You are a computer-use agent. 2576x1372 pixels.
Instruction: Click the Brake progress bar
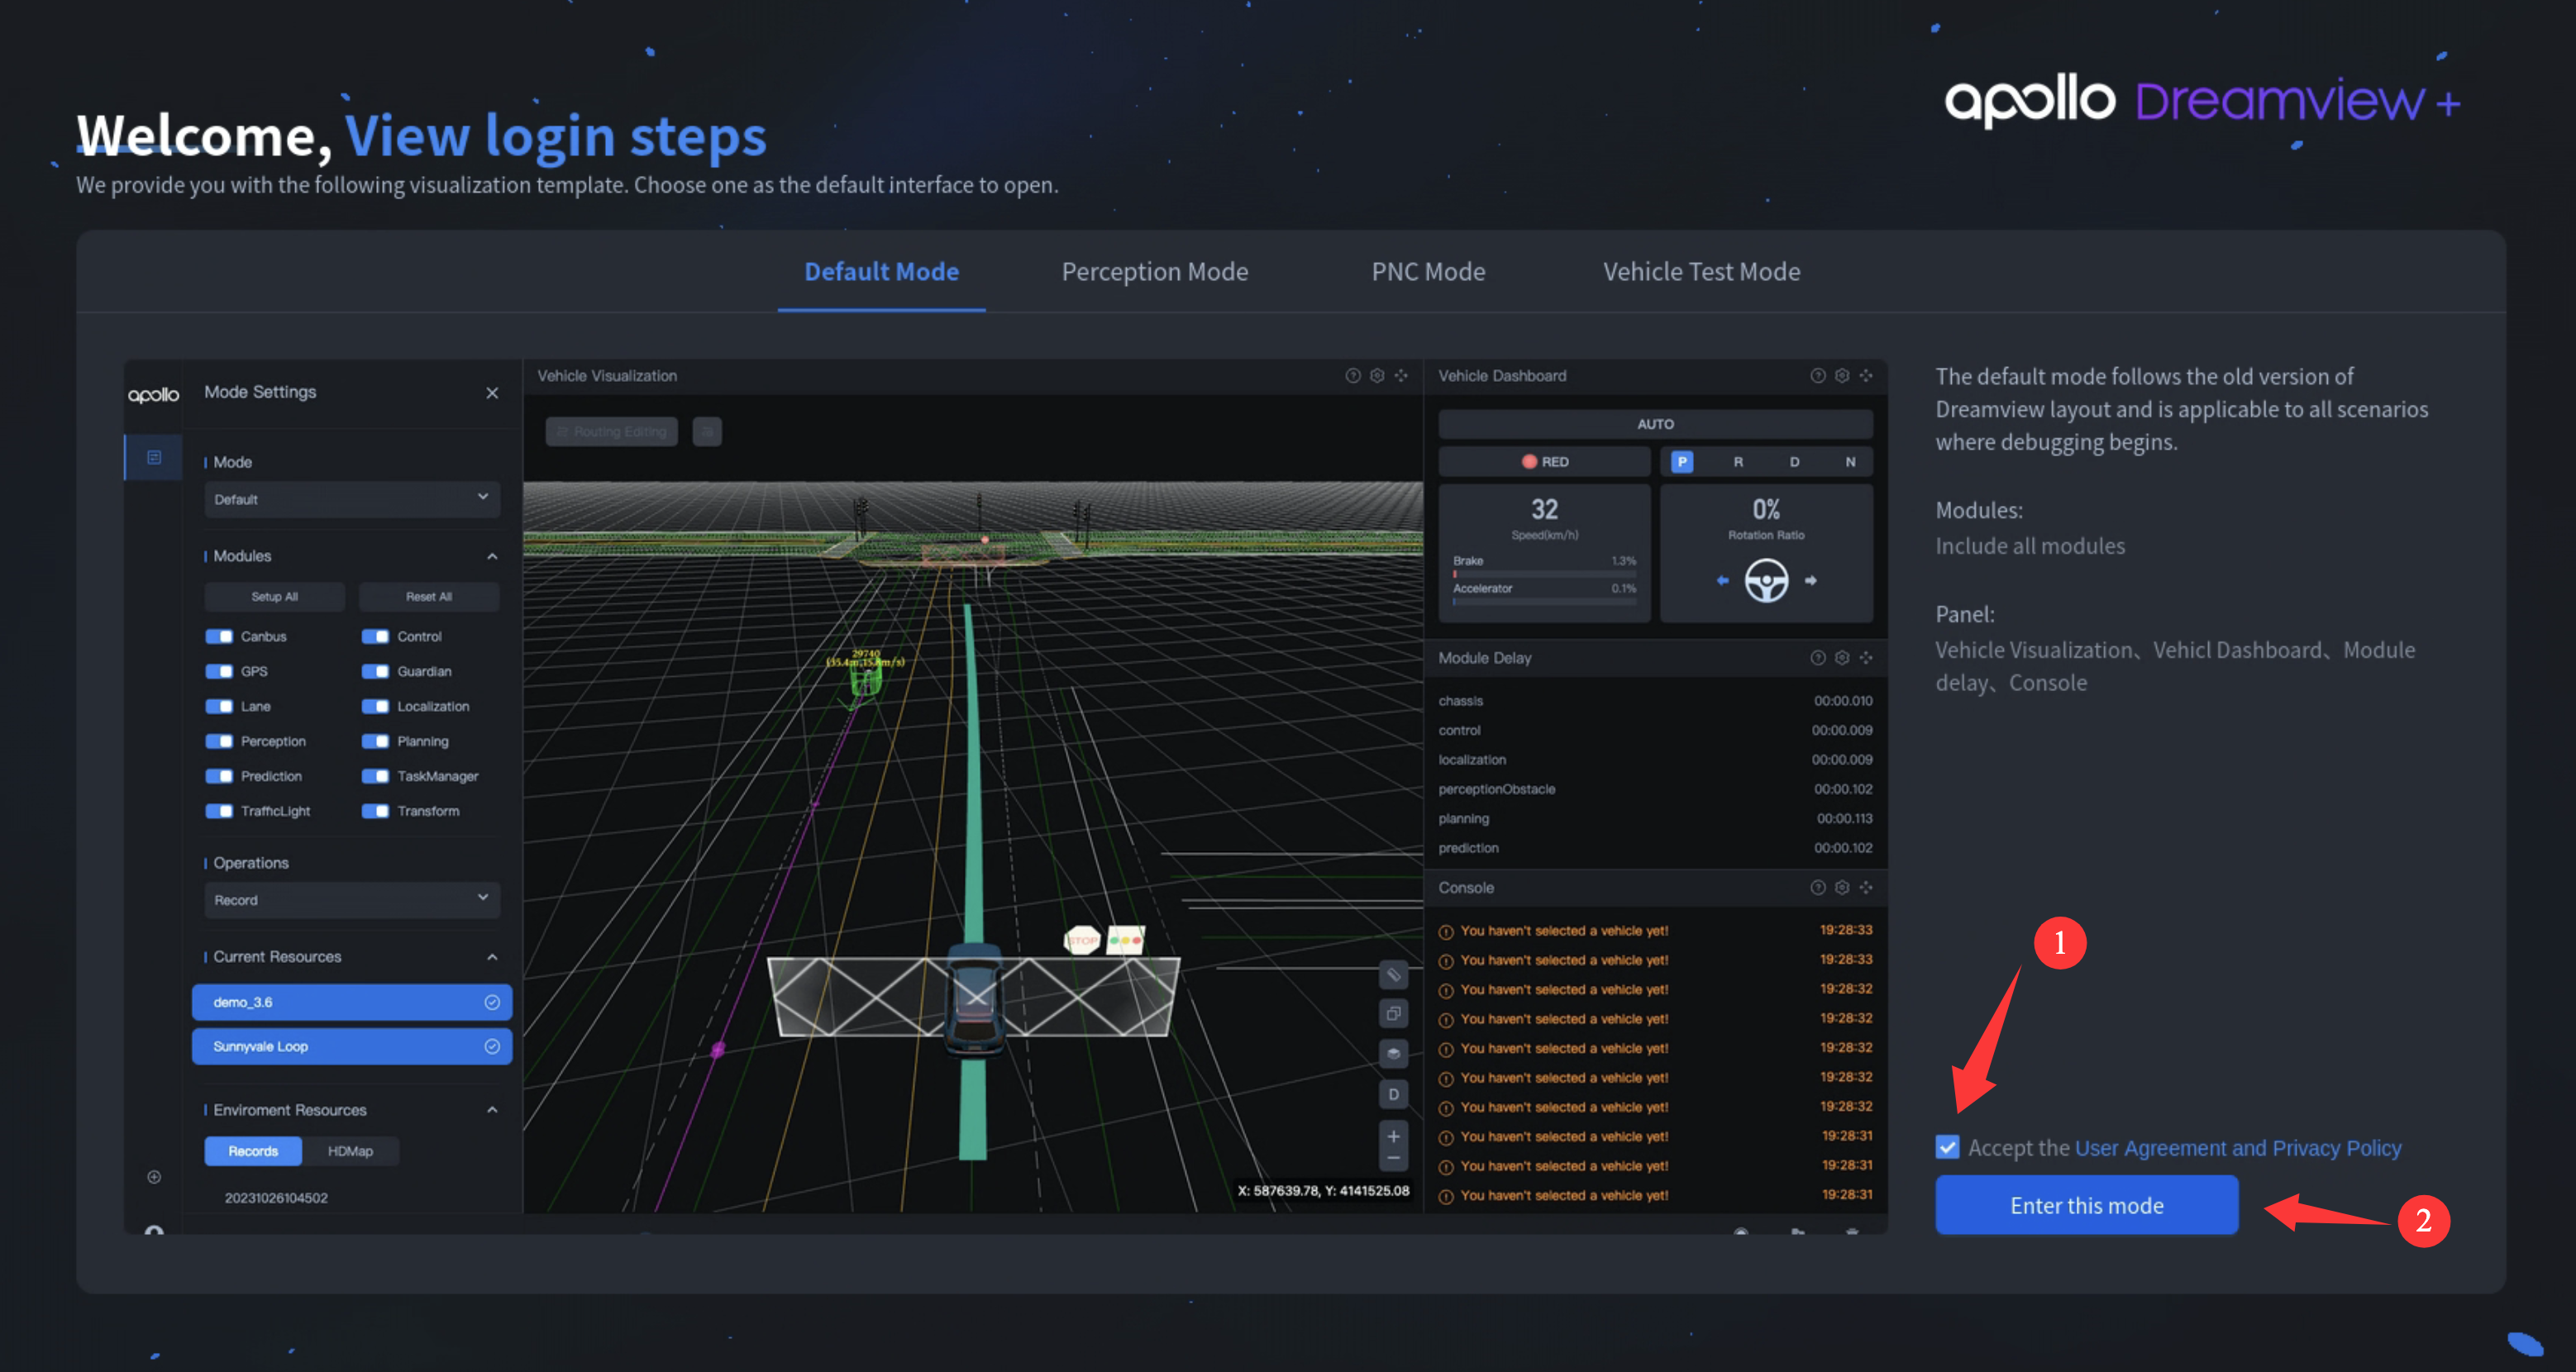tap(1544, 574)
